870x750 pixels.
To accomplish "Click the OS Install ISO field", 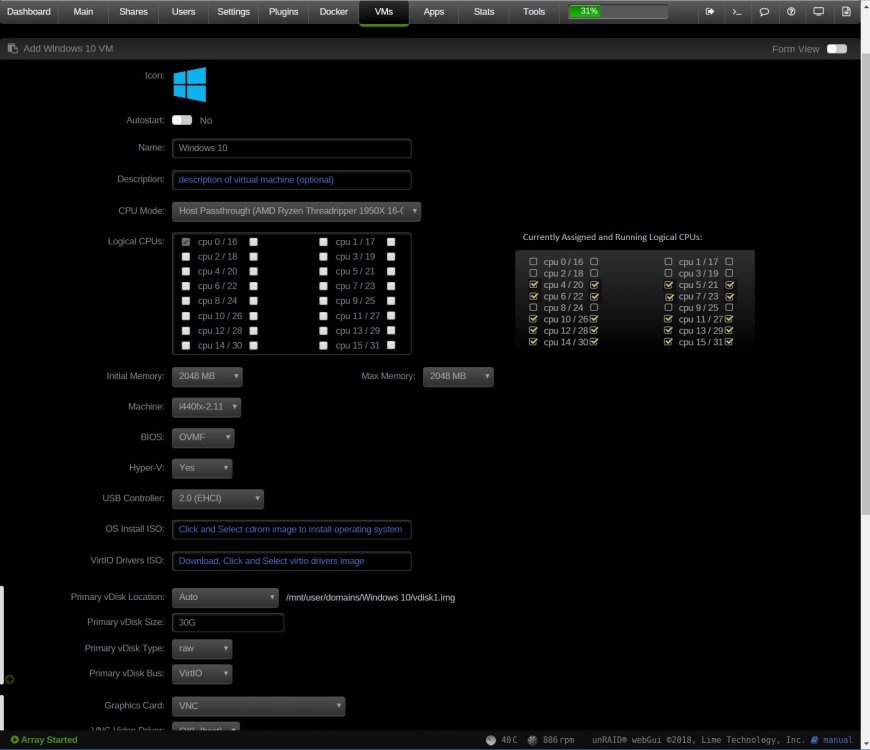I will [x=292, y=530].
